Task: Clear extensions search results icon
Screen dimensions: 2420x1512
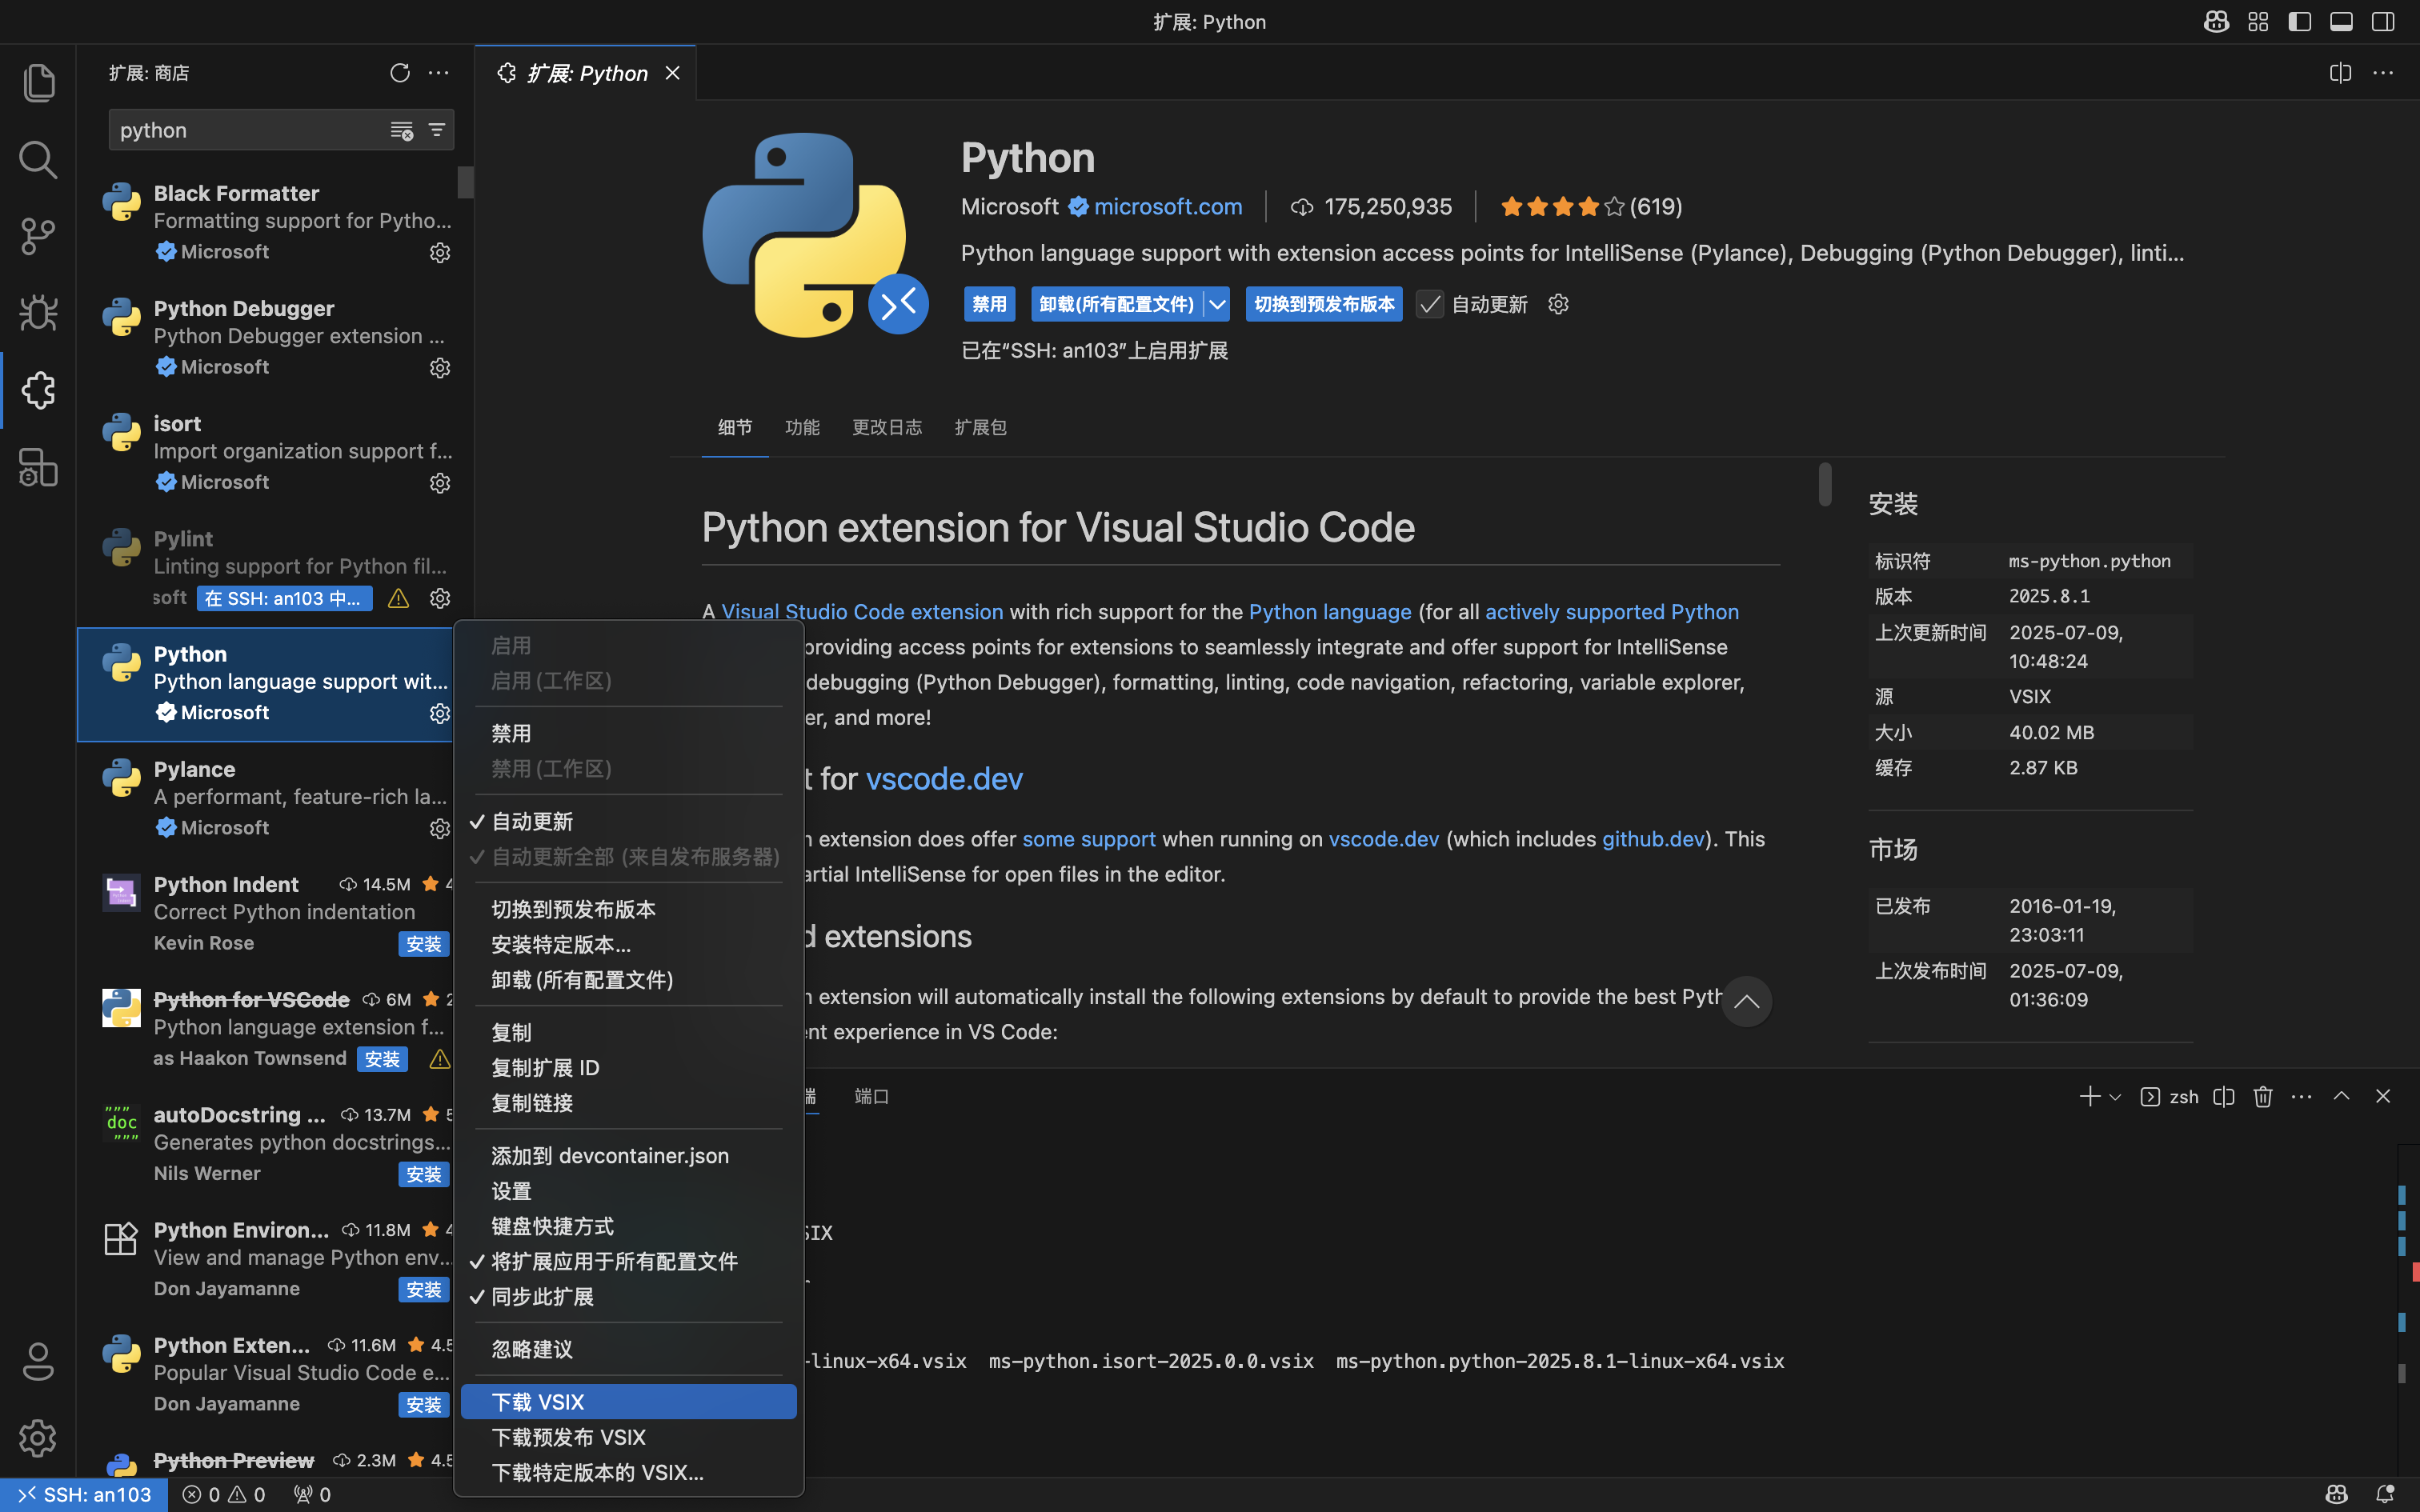Action: tap(402, 131)
